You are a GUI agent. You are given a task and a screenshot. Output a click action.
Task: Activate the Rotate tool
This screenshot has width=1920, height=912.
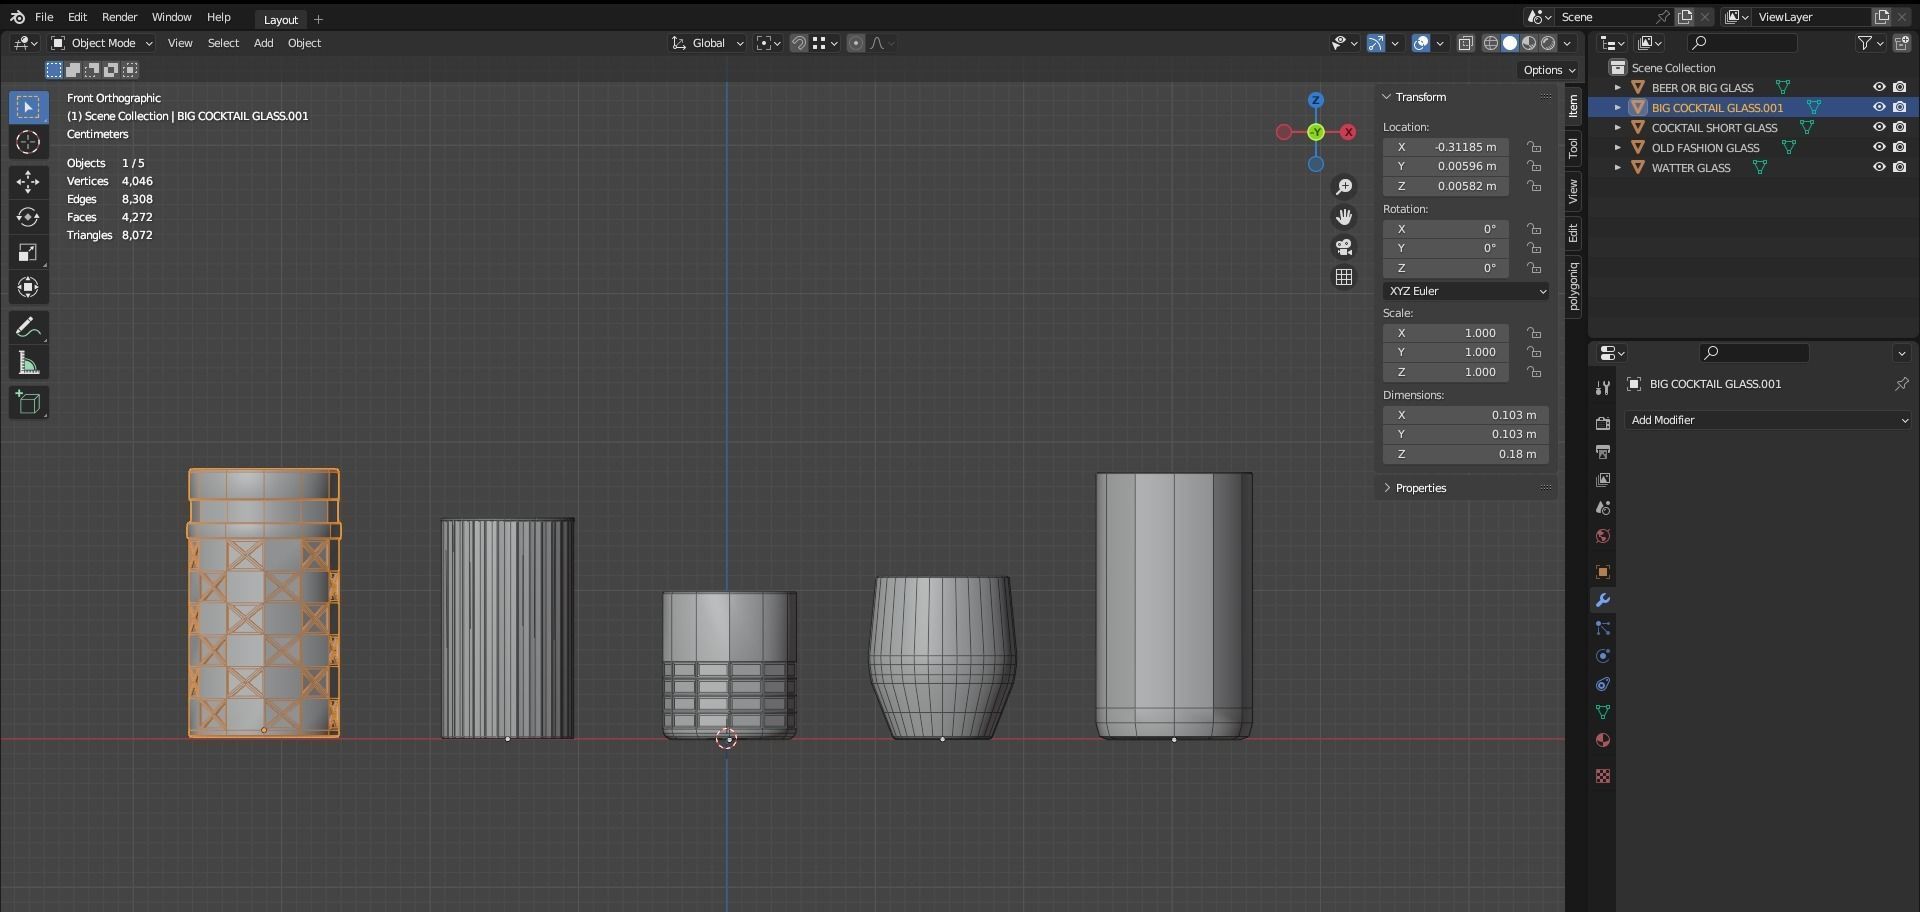pyautogui.click(x=28, y=217)
